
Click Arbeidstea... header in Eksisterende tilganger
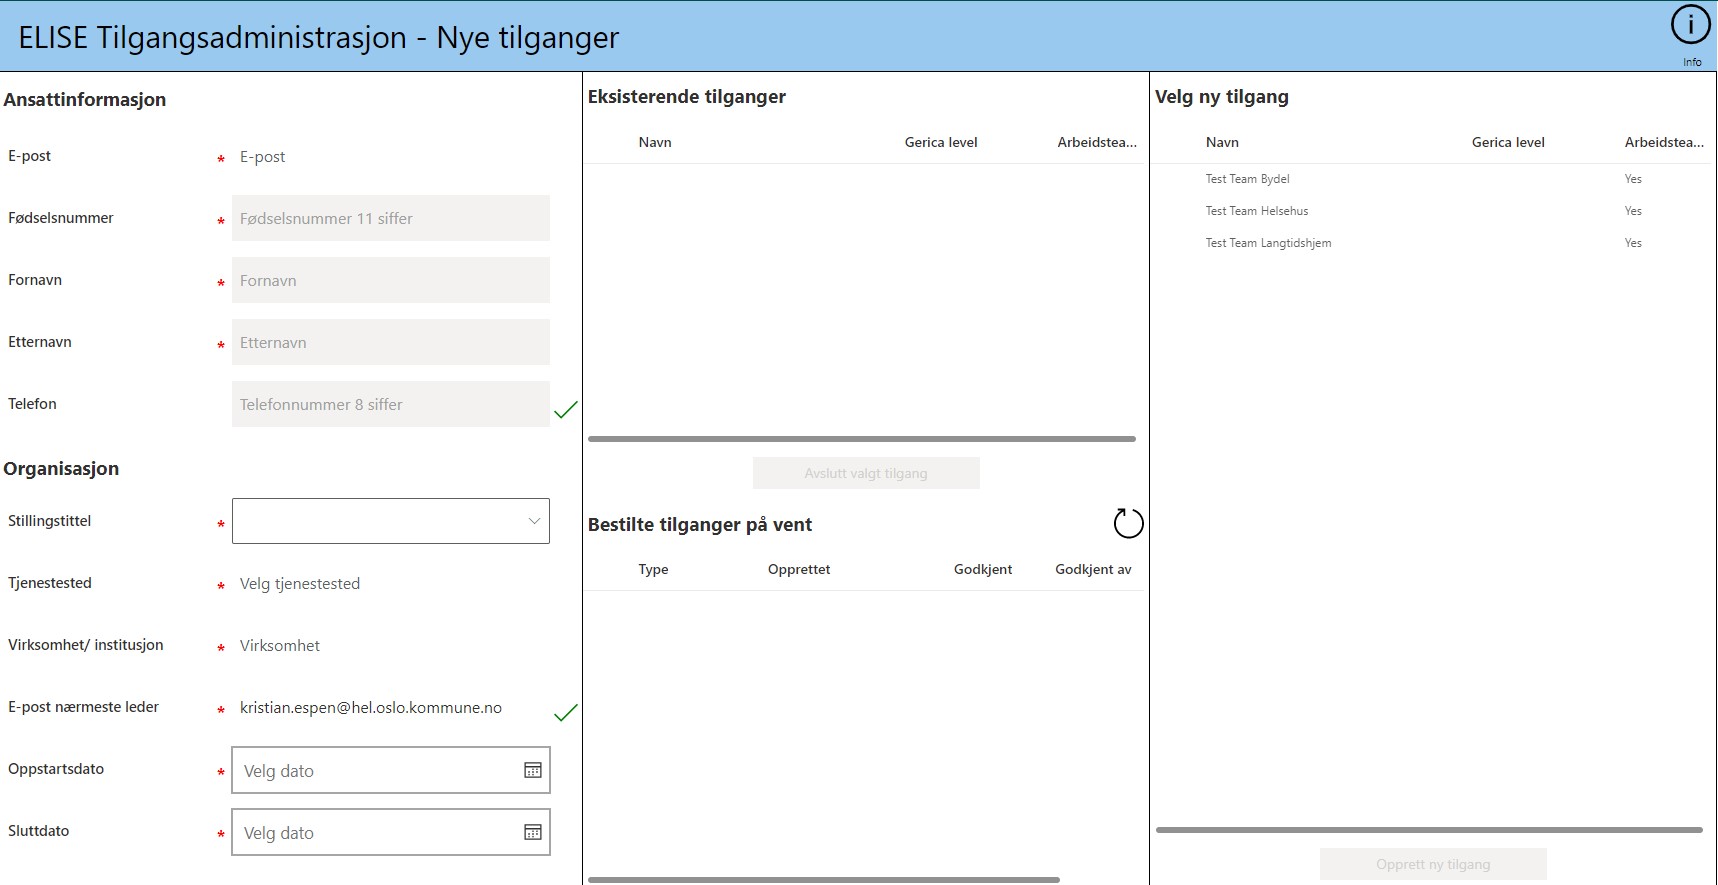click(1097, 142)
